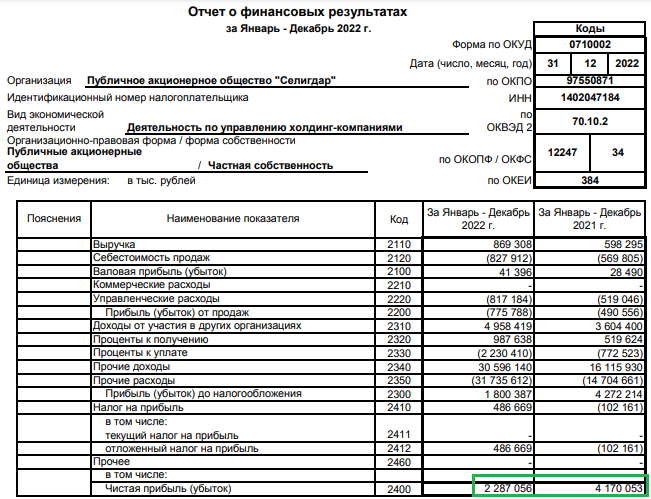Click interest payable value (2 230 410)
651x499 pixels.
[505, 353]
